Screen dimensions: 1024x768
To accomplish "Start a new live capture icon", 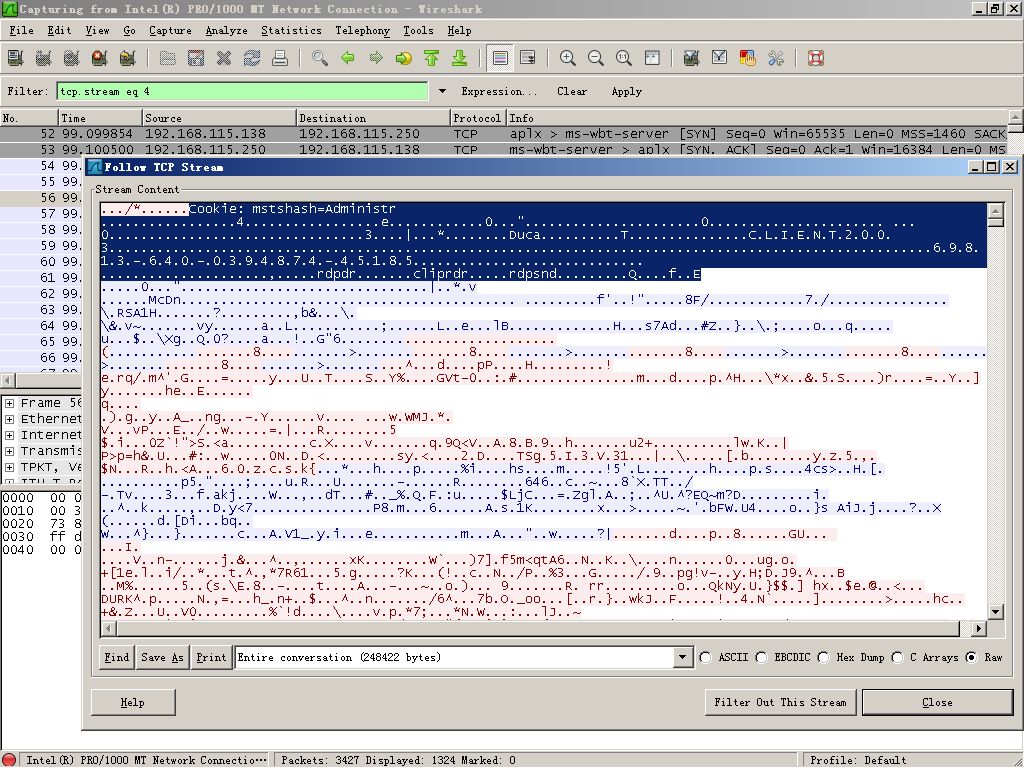I will pos(72,58).
